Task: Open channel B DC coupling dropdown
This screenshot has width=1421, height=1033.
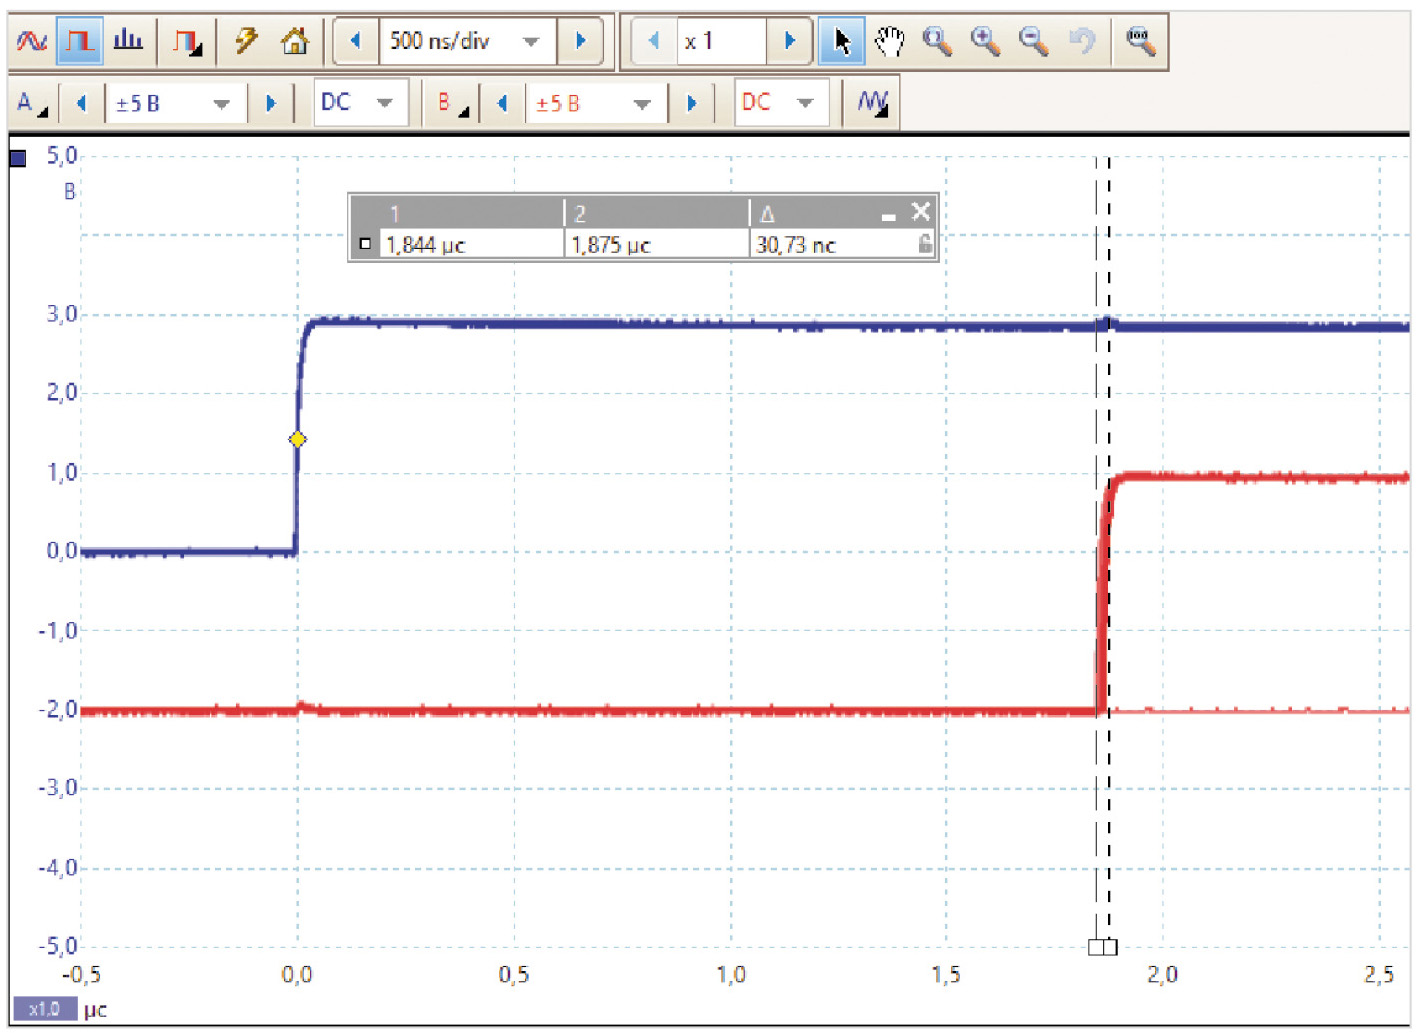Action: pyautogui.click(x=805, y=103)
